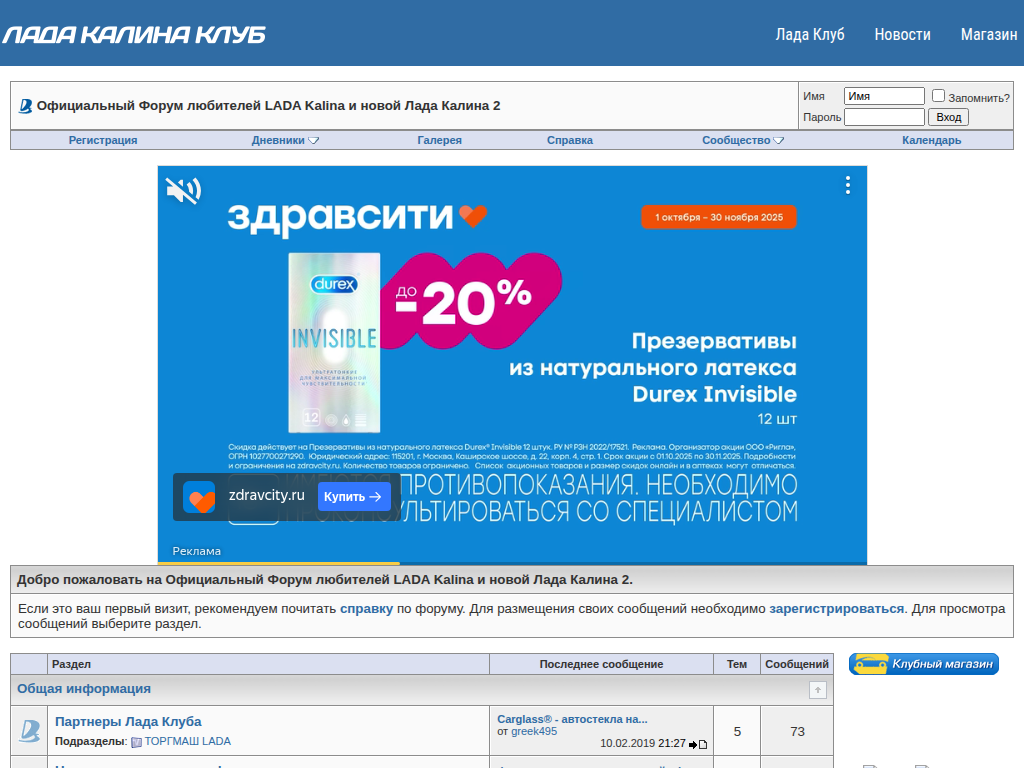
Task: Click the ad video progress bar
Action: point(512,562)
